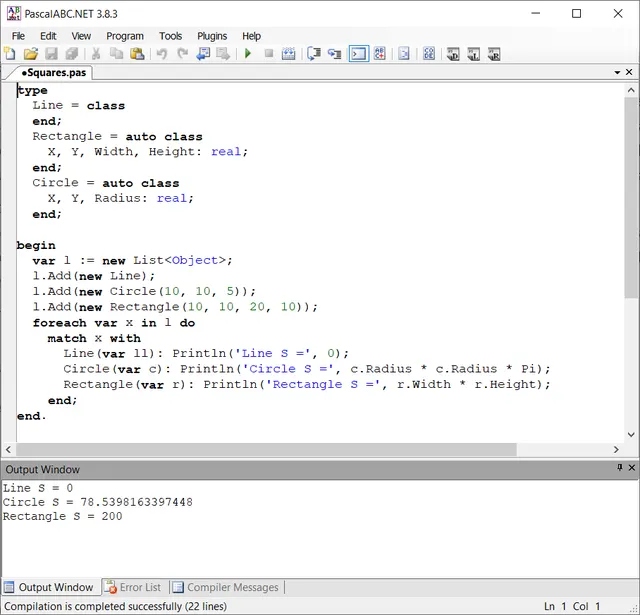Click output line 'Rectangle S = 200'
The image size is (640, 615).
62,516
